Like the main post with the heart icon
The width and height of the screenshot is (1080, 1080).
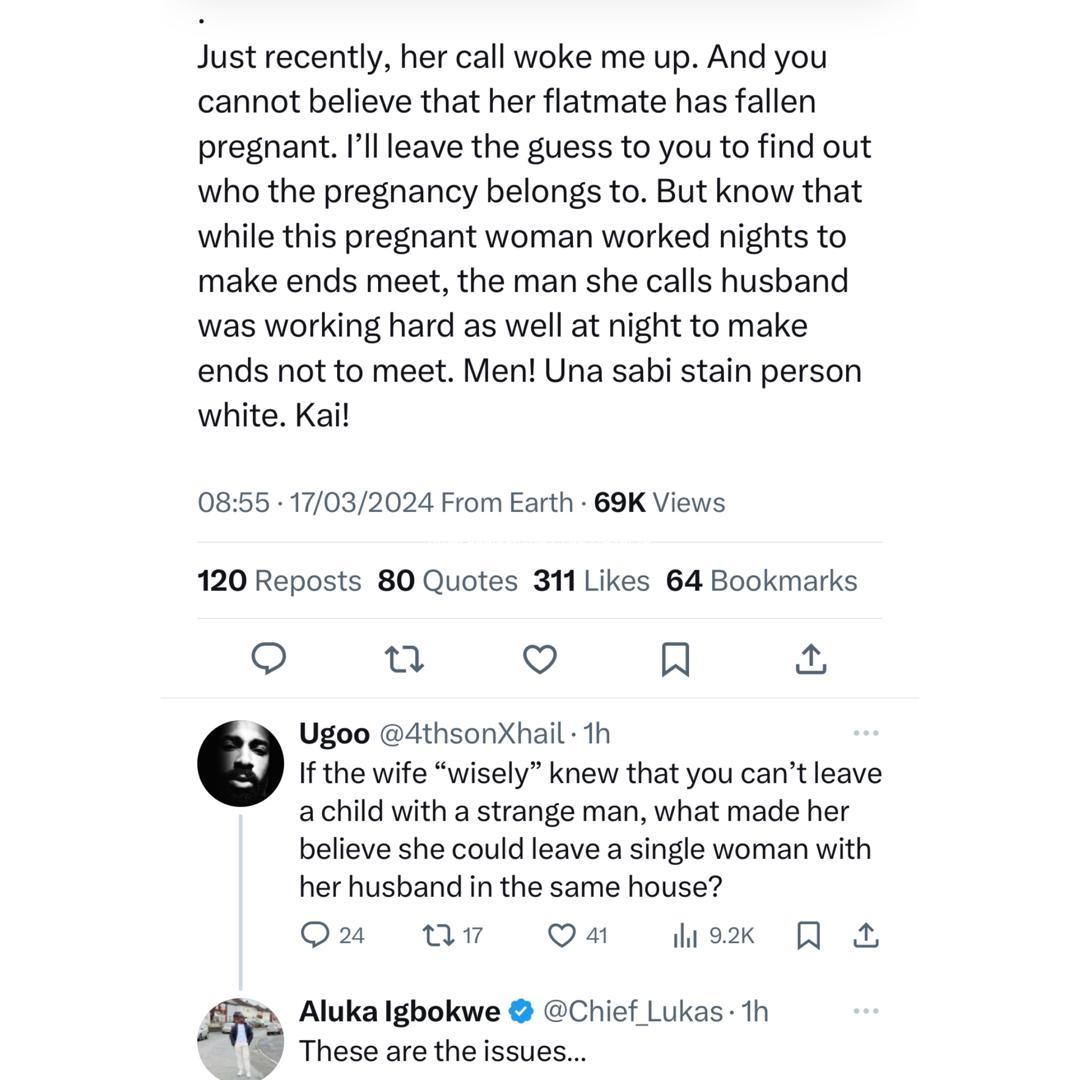[540, 659]
